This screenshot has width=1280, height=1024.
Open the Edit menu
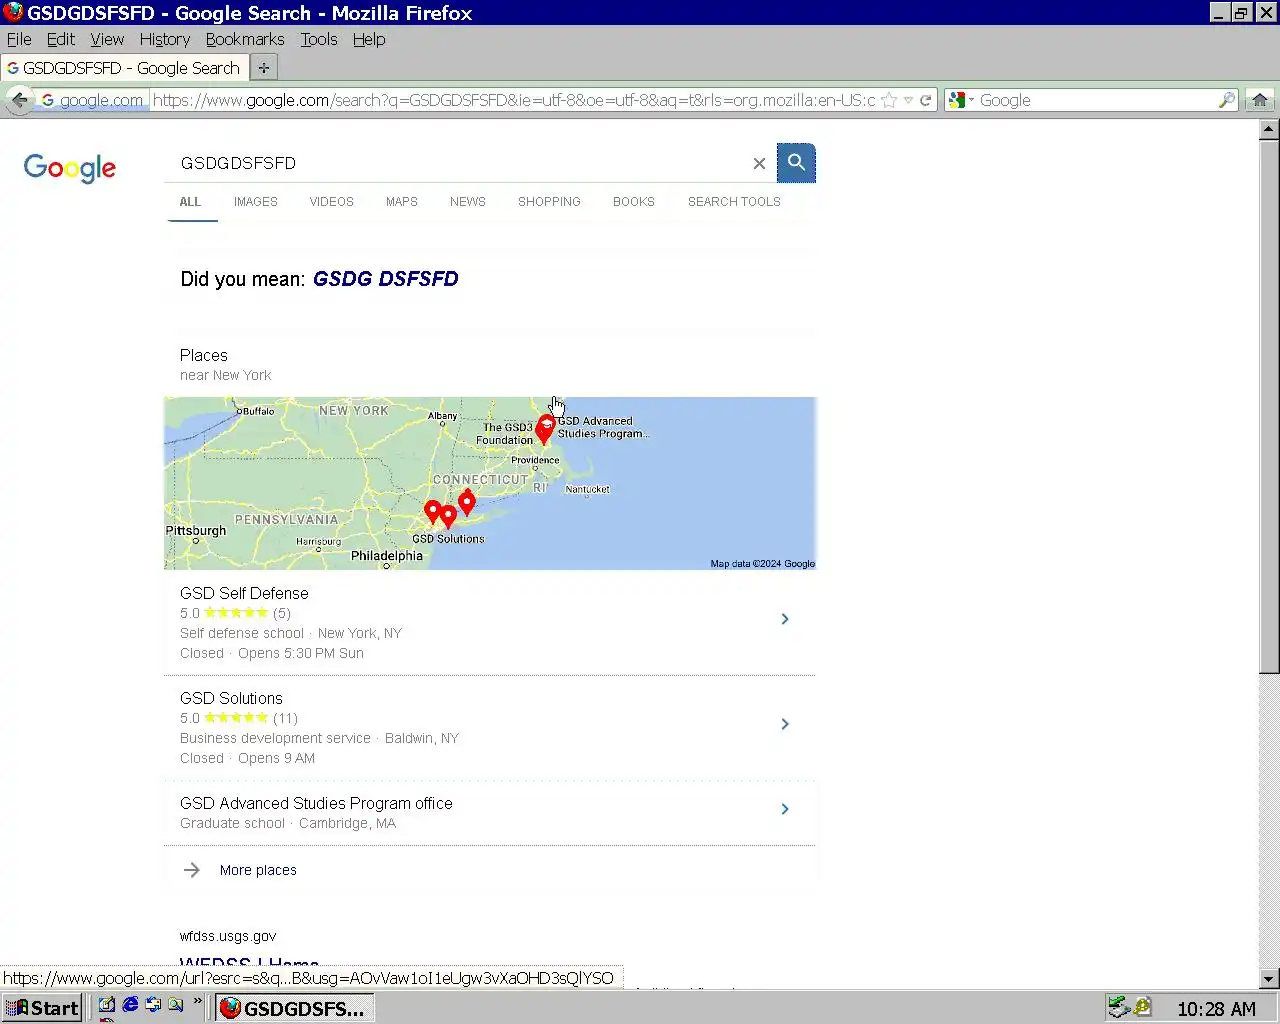61,39
